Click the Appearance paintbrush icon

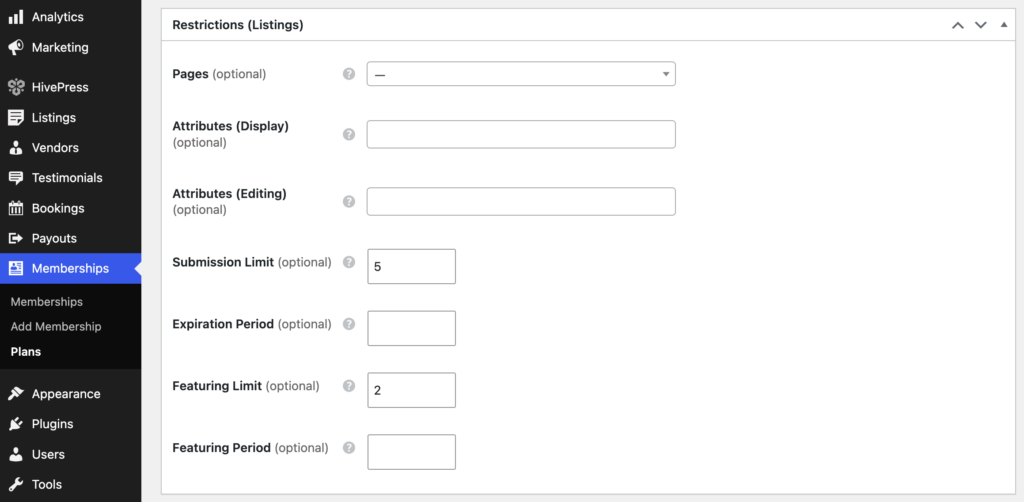[x=16, y=394]
